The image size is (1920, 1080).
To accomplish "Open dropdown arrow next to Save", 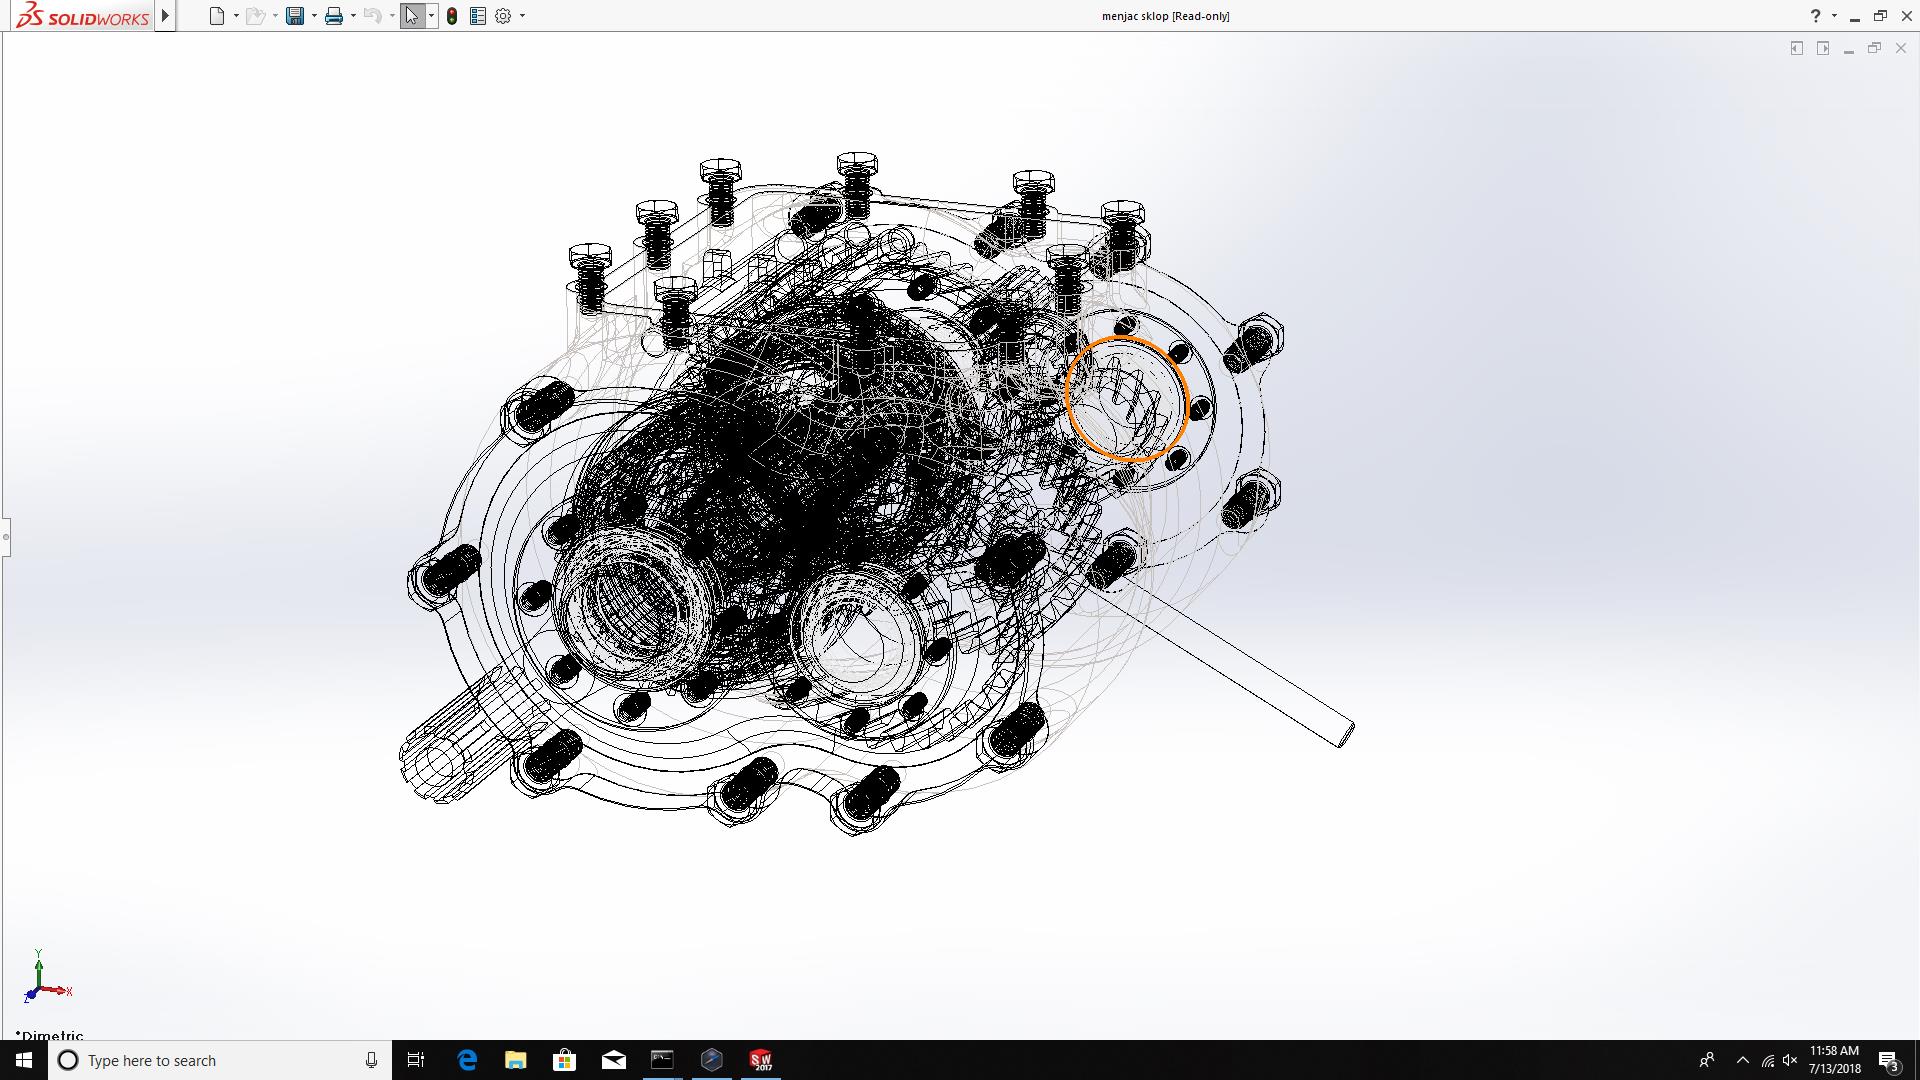I will tap(314, 16).
